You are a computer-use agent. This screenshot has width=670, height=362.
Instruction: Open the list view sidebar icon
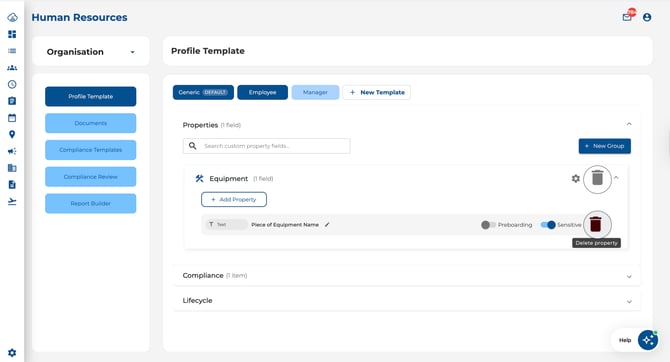coord(12,51)
